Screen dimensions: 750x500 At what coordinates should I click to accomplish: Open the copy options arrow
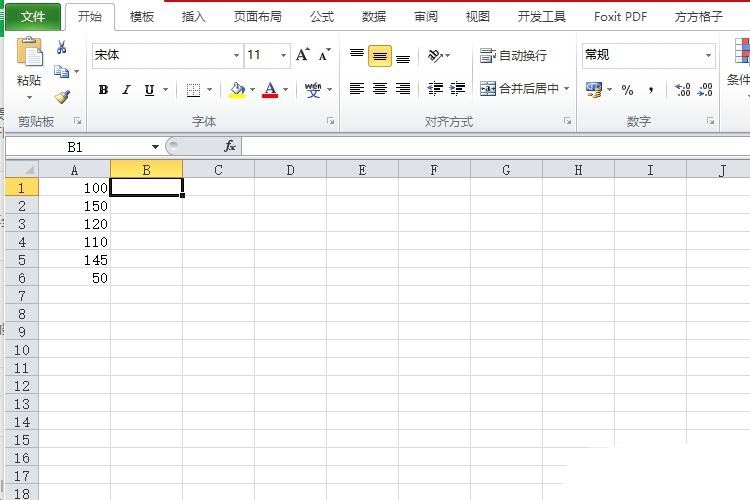[x=76, y=72]
